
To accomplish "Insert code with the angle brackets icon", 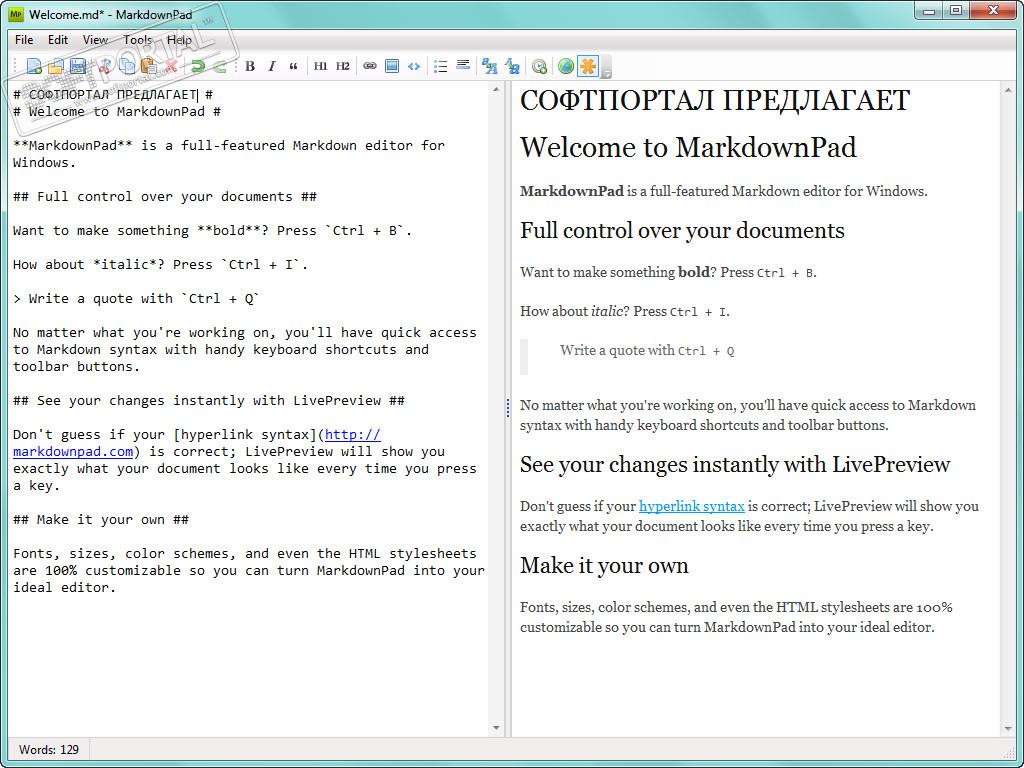I will (x=413, y=66).
